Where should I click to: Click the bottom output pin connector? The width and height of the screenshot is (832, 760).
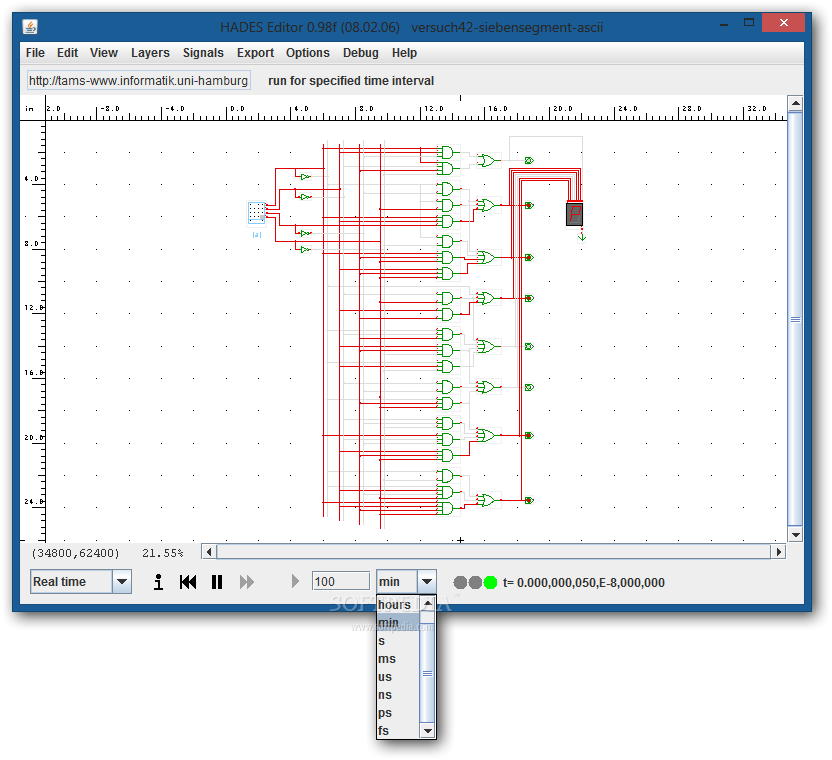click(x=529, y=500)
